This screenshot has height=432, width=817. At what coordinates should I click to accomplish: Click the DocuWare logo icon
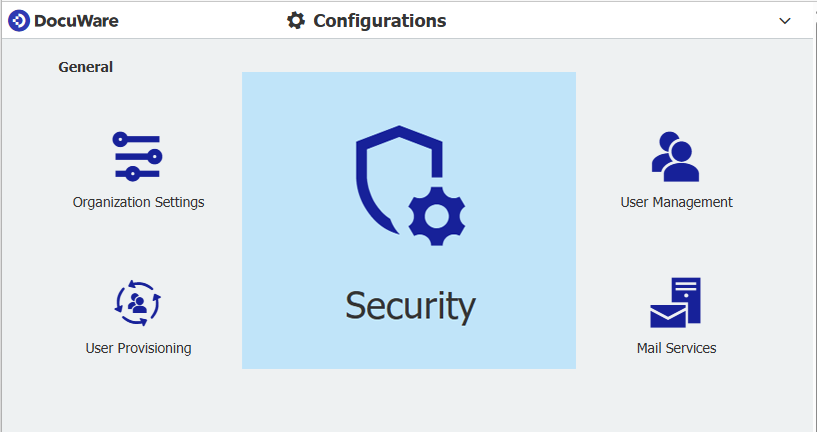tap(19, 21)
